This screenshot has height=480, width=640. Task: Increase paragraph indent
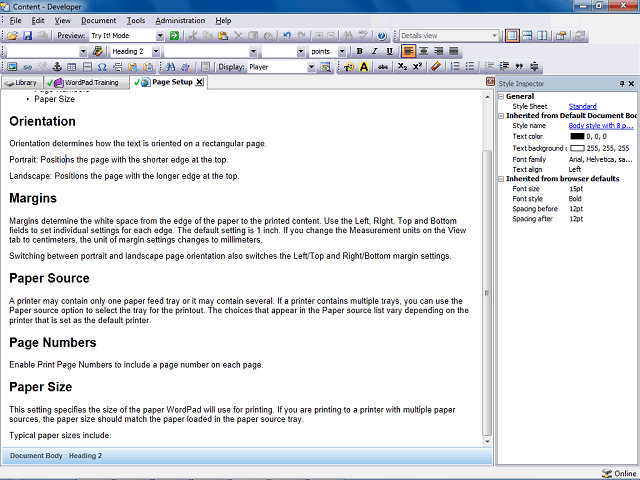coord(504,67)
